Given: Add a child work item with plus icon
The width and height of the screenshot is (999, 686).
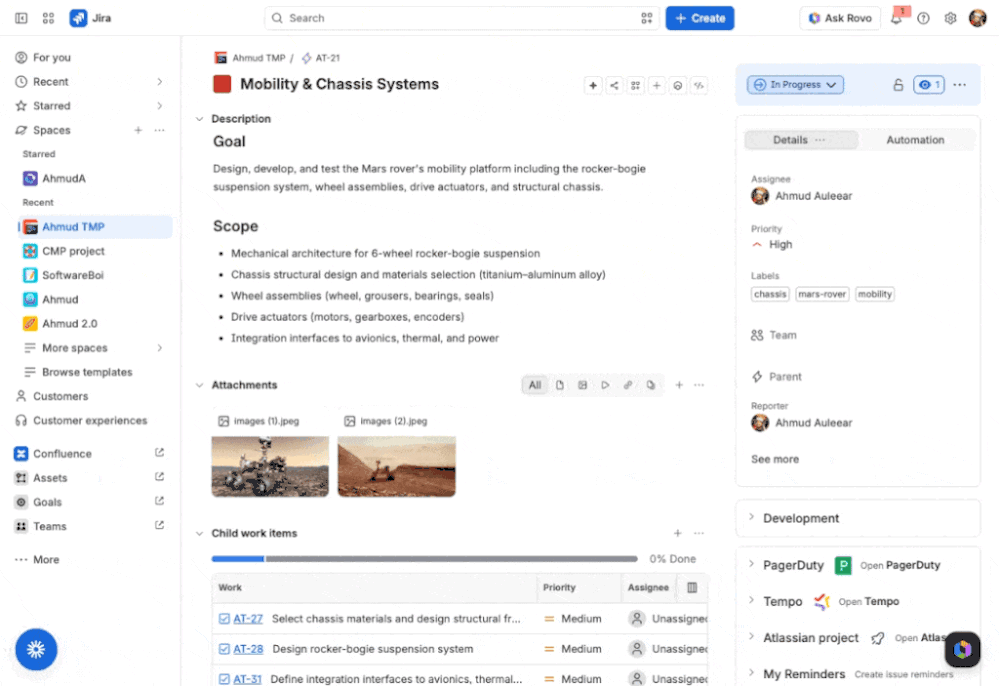Looking at the screenshot, I should (678, 533).
